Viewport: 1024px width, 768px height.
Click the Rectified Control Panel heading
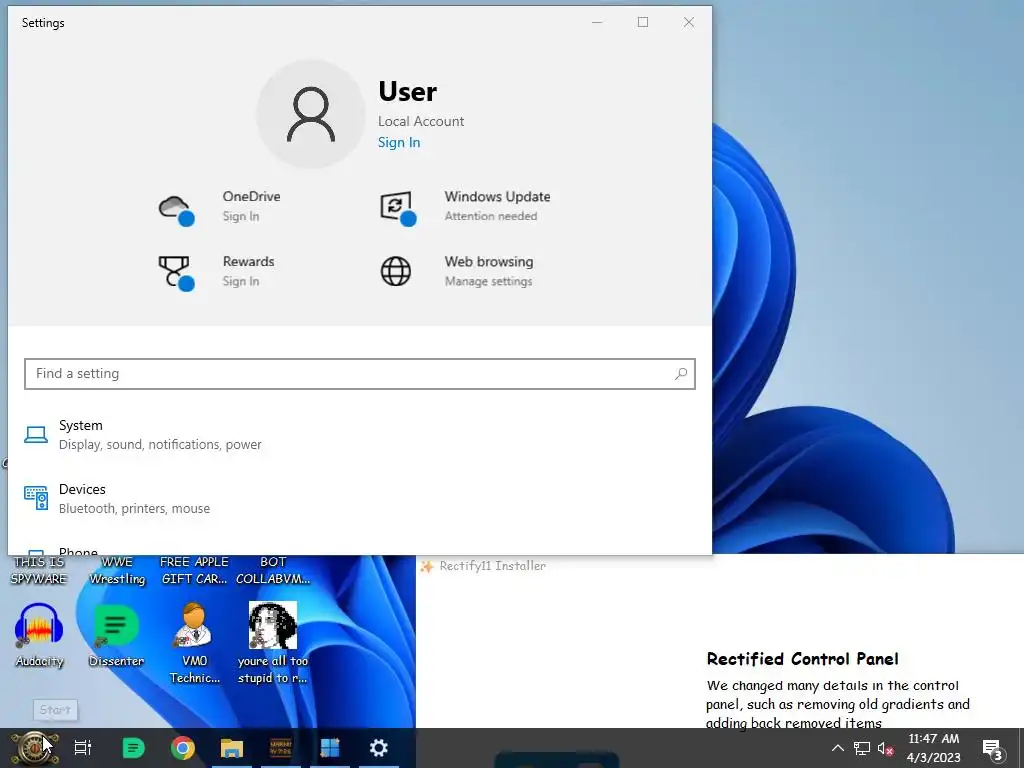[803, 659]
